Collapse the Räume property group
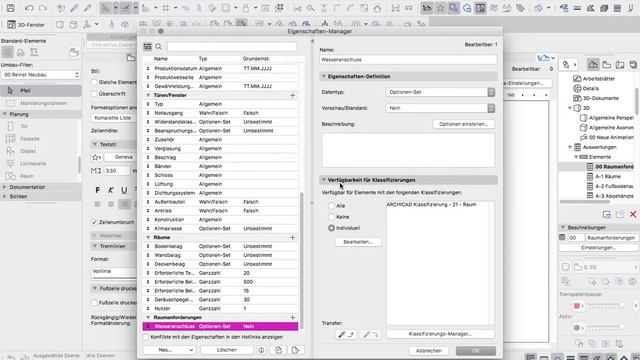 [148, 237]
